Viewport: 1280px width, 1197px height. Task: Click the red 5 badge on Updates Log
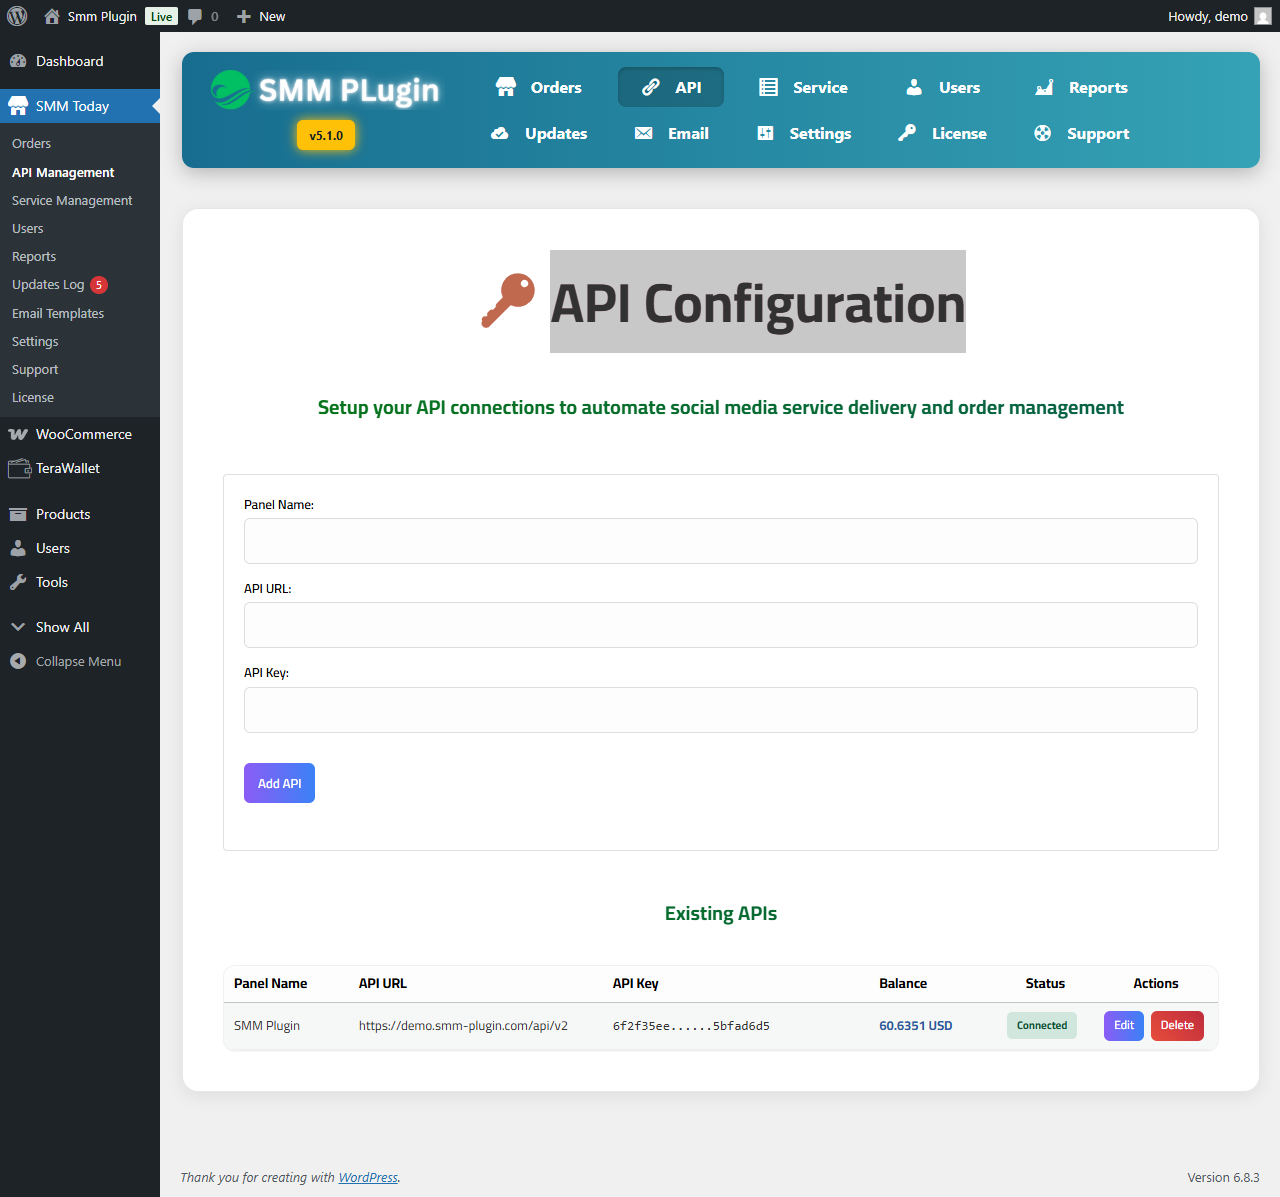[x=99, y=284]
